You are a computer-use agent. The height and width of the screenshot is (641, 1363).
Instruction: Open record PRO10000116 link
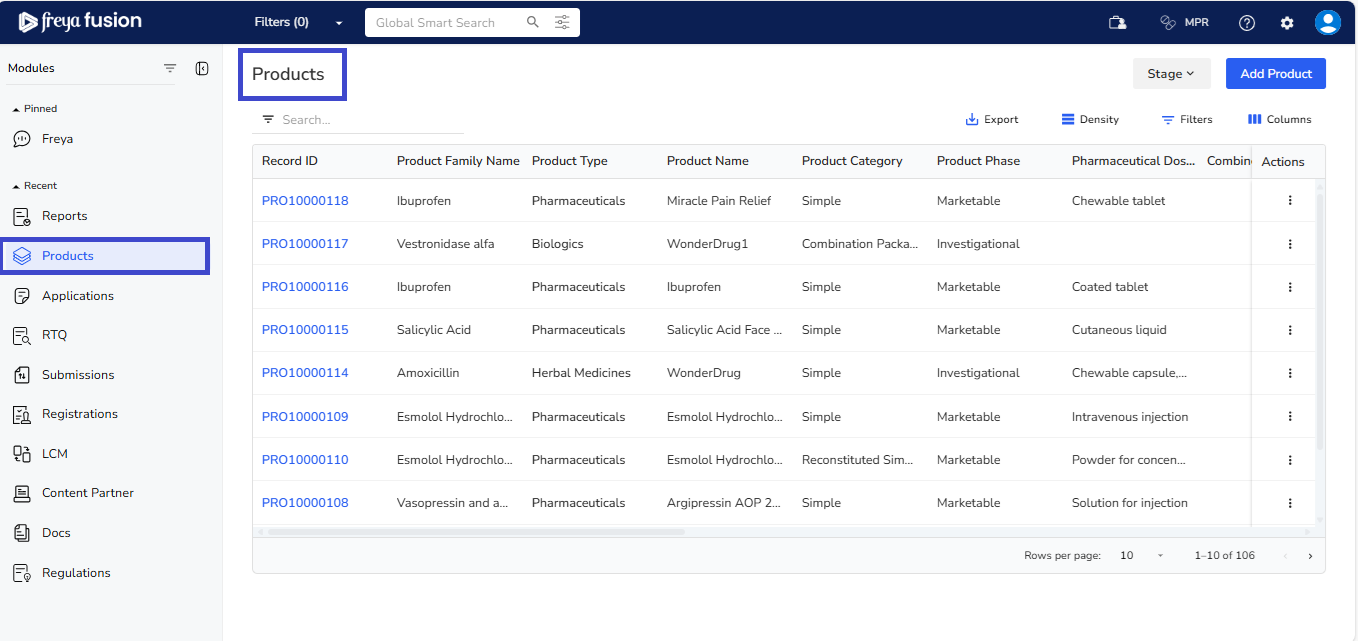pyautogui.click(x=305, y=287)
